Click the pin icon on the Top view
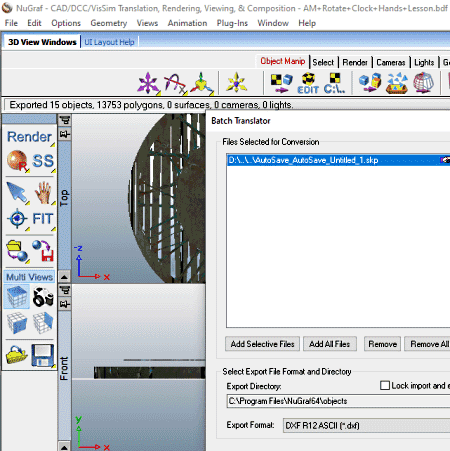Viewport: 450px width, 451px height. click(x=65, y=134)
